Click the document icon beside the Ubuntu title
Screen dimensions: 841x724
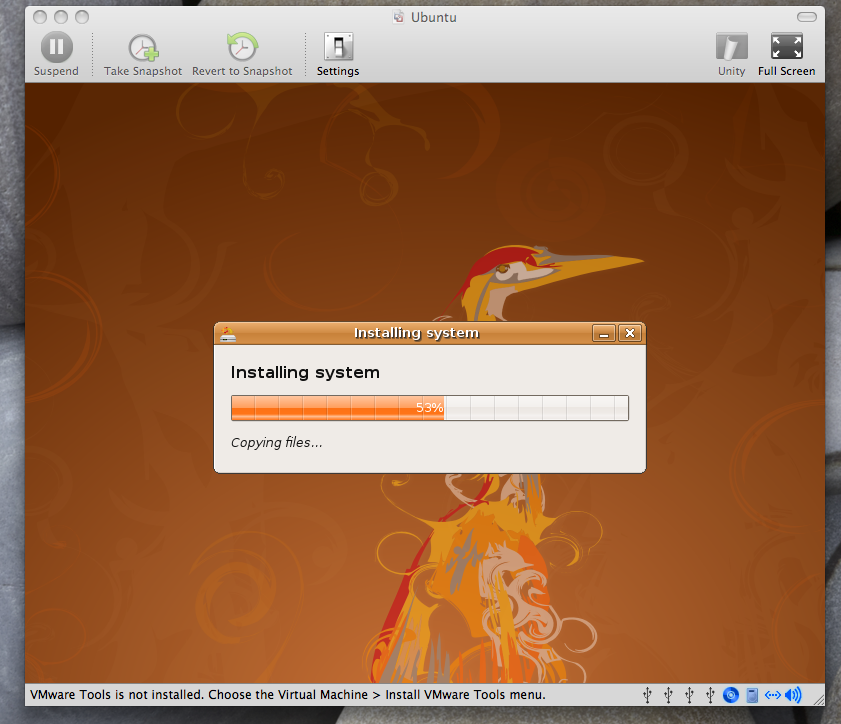tap(399, 17)
